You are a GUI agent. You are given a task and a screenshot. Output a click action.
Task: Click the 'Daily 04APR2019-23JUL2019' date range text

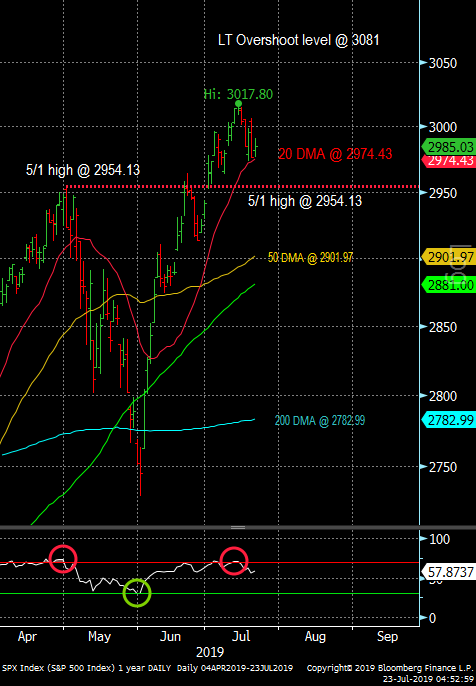(x=235, y=668)
